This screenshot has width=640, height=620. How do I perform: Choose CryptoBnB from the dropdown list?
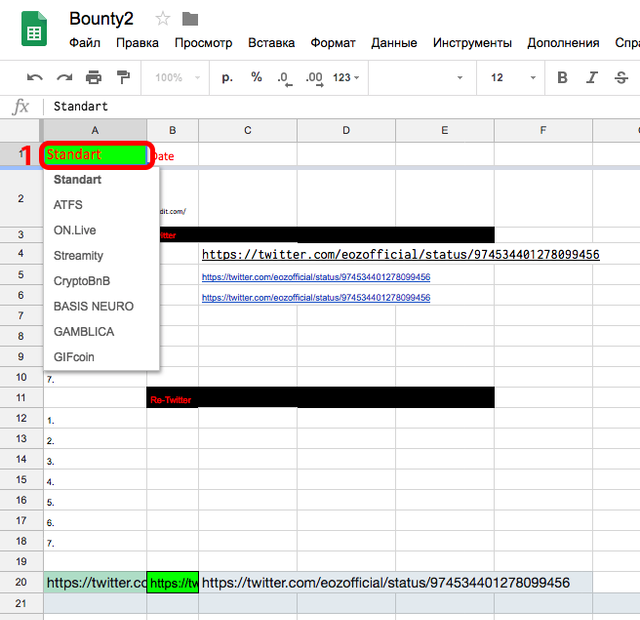(x=101, y=281)
